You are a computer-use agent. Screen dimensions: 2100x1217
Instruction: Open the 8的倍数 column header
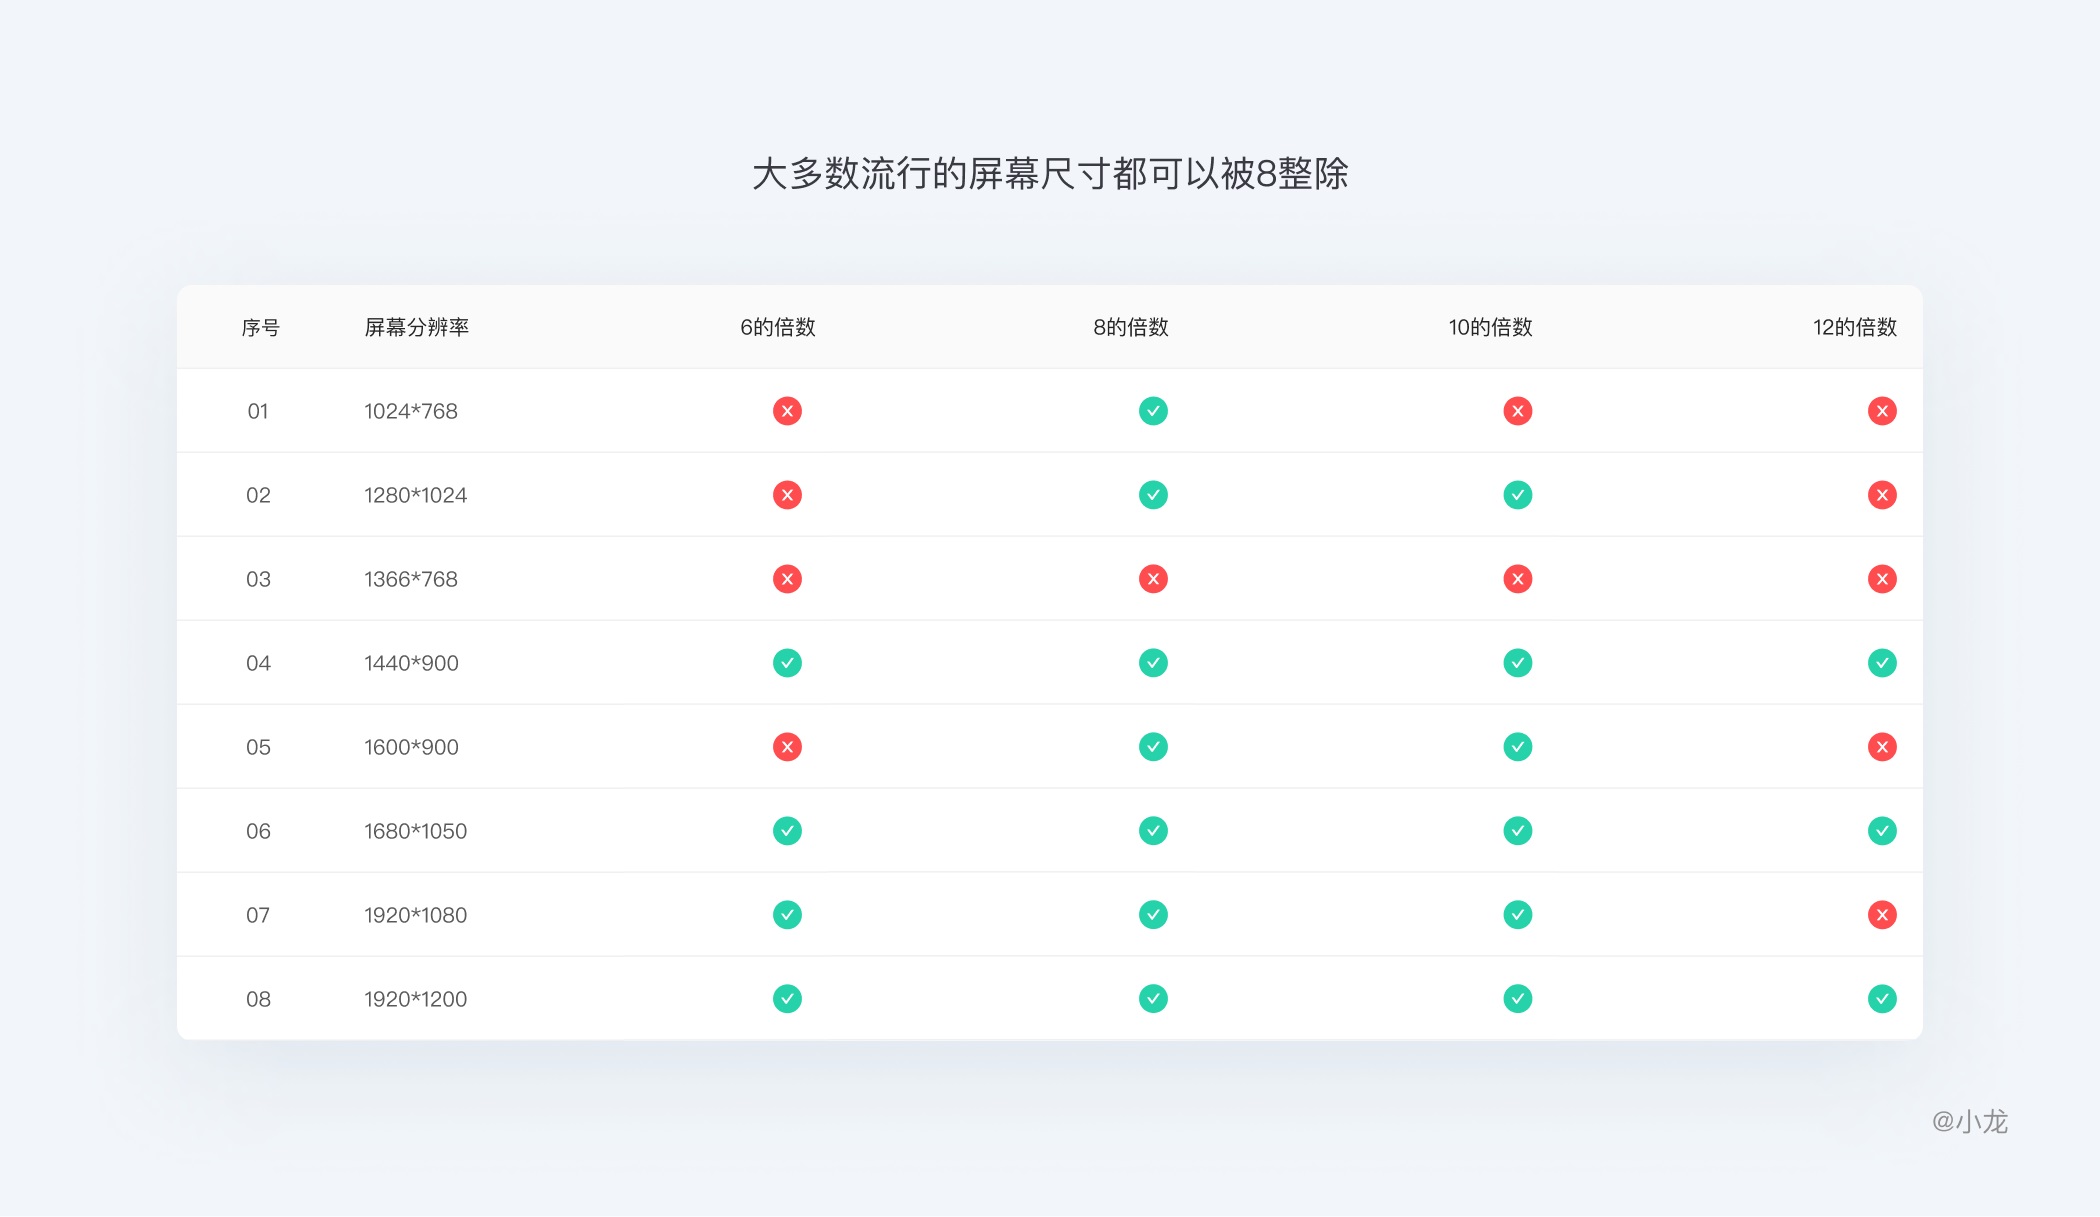click(1130, 326)
